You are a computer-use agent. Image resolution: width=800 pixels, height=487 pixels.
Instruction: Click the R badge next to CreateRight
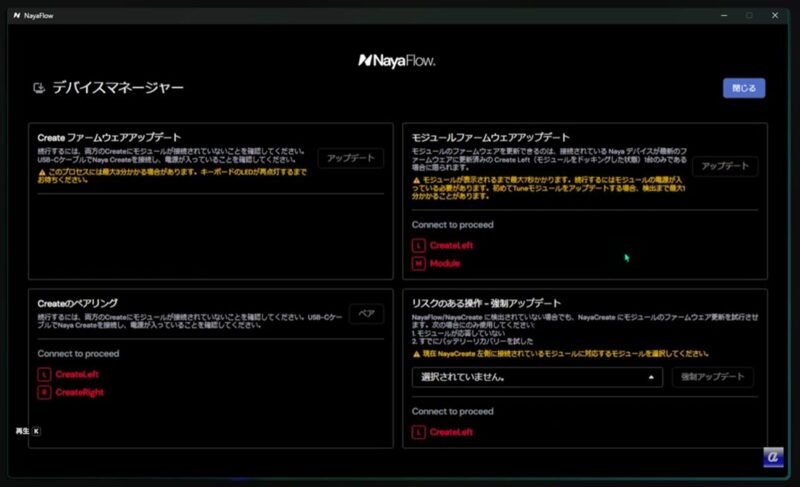tap(44, 392)
